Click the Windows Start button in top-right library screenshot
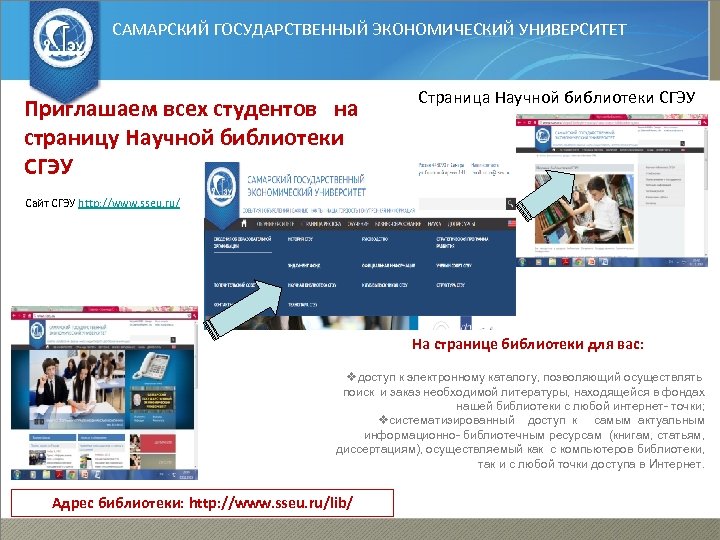This screenshot has width=720, height=540. [522, 262]
